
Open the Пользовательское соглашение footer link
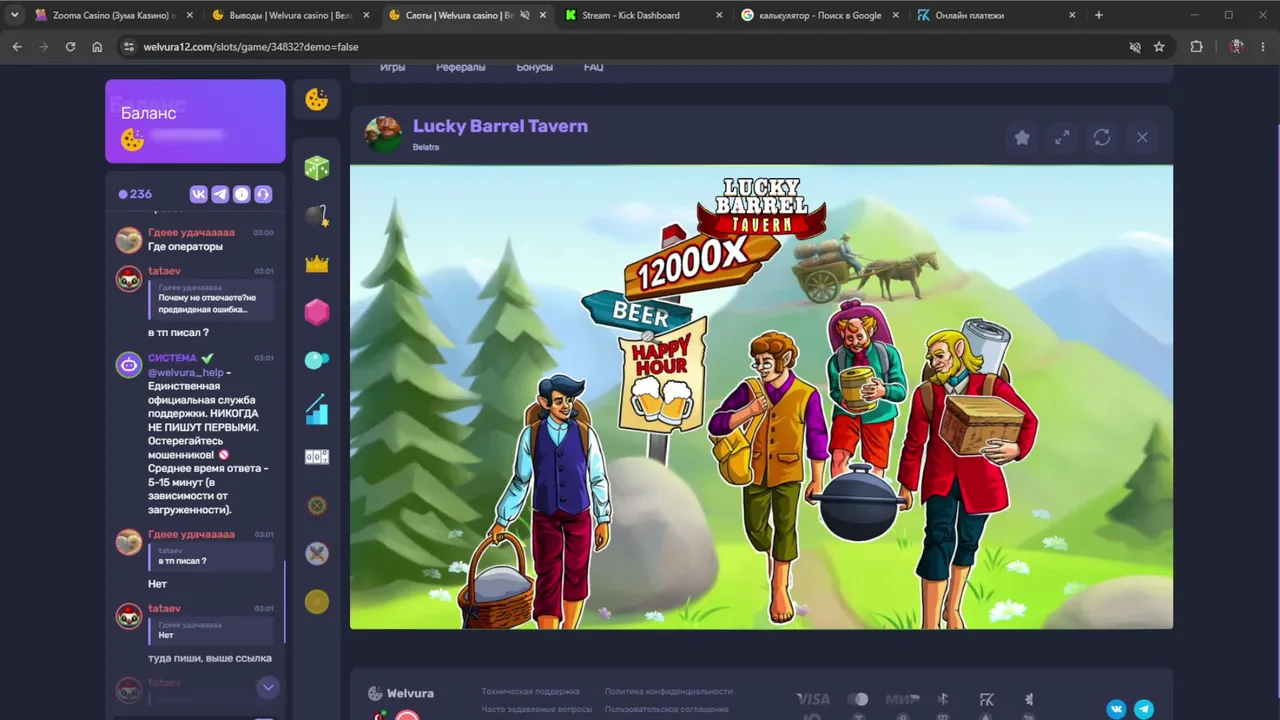click(x=666, y=709)
